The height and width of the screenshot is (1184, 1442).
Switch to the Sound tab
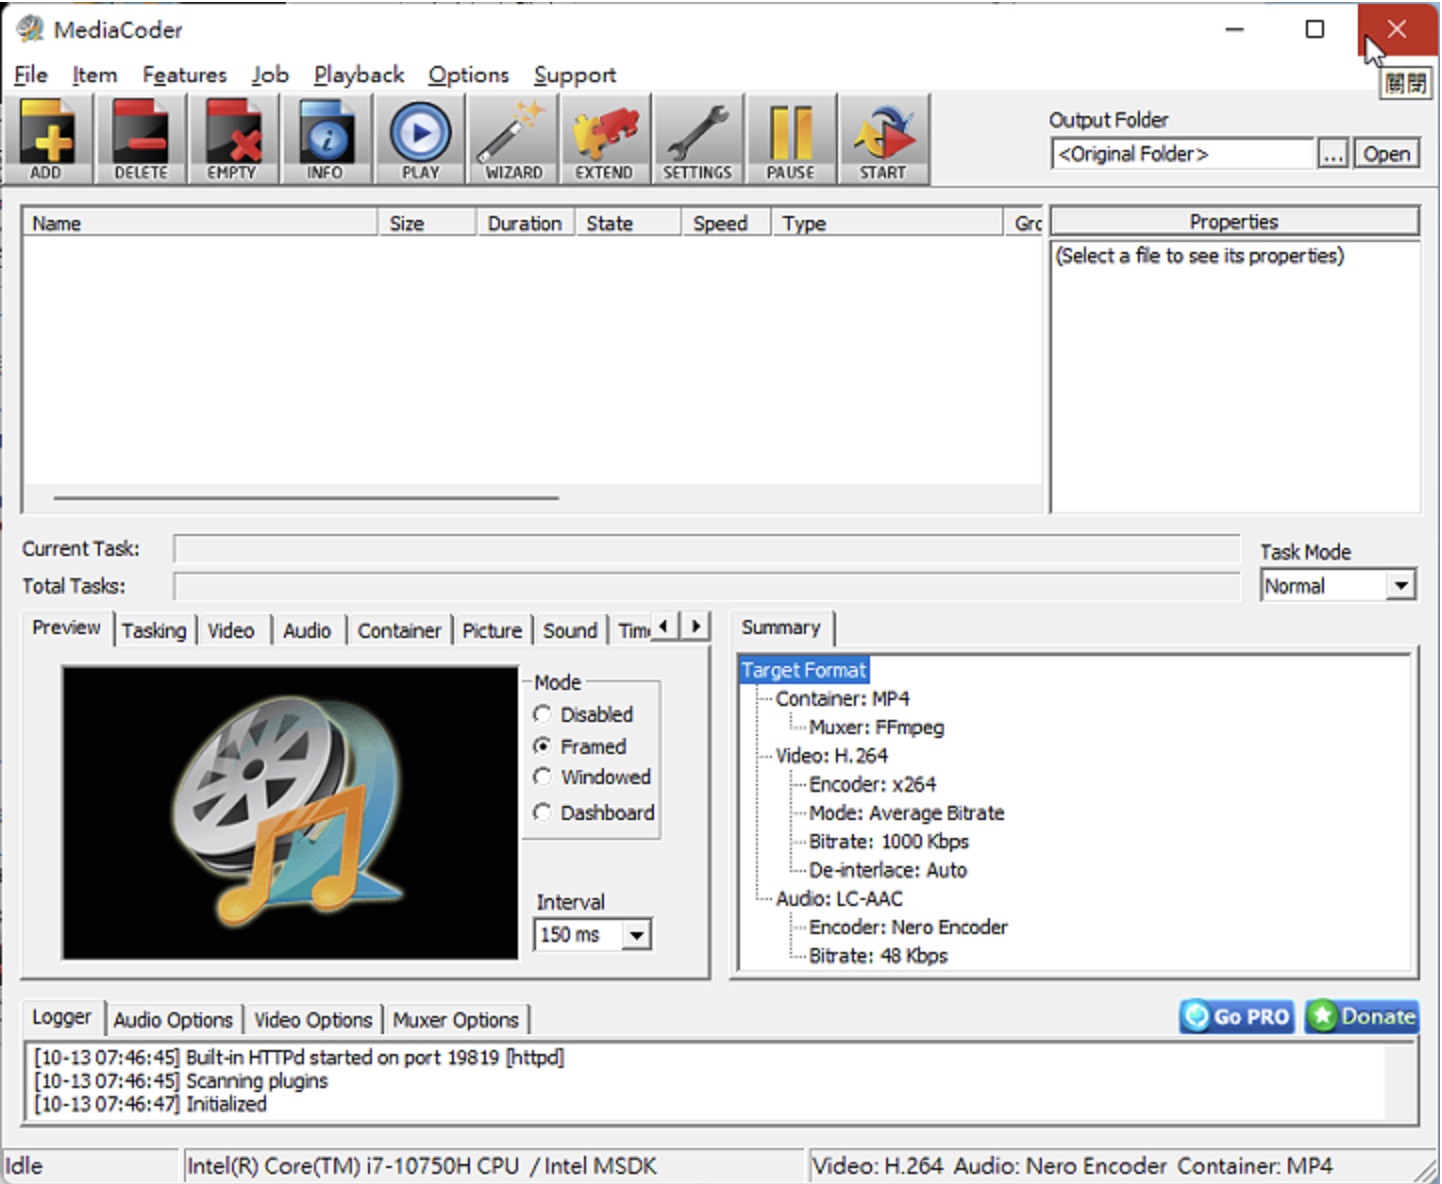pos(570,631)
